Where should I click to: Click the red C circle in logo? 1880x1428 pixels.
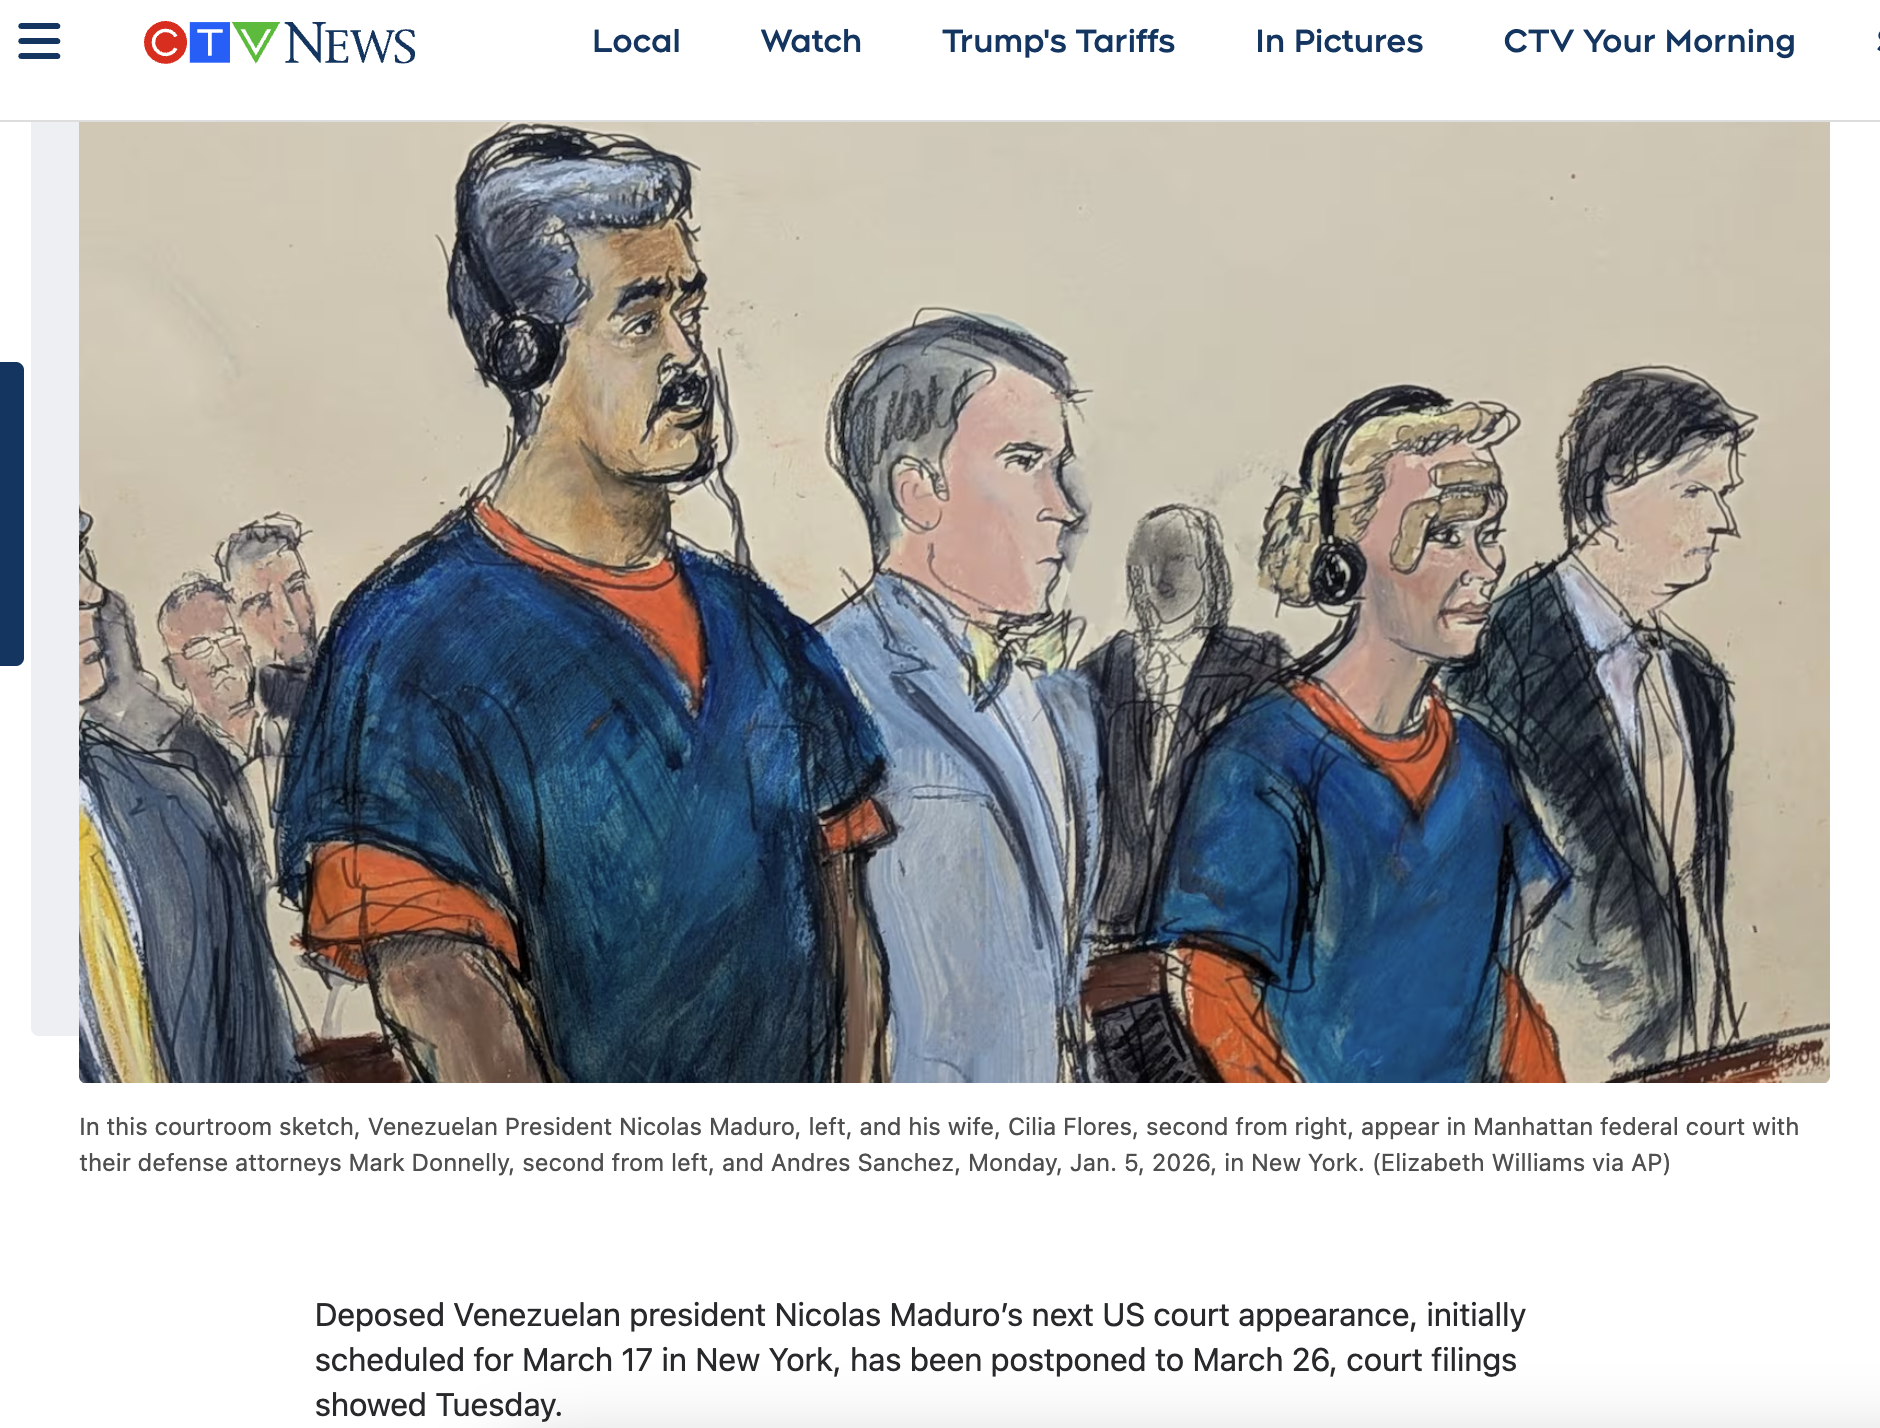click(x=165, y=43)
